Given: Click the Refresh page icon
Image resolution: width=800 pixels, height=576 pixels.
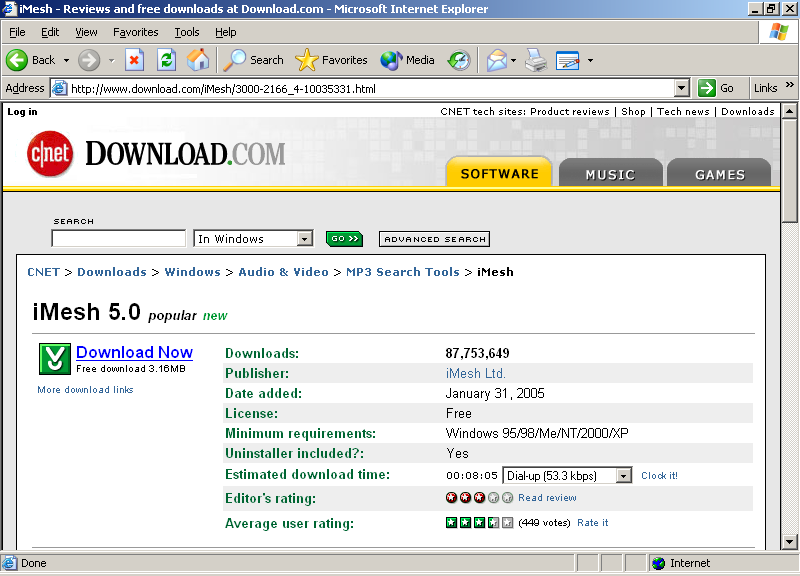Looking at the screenshot, I should 166,60.
